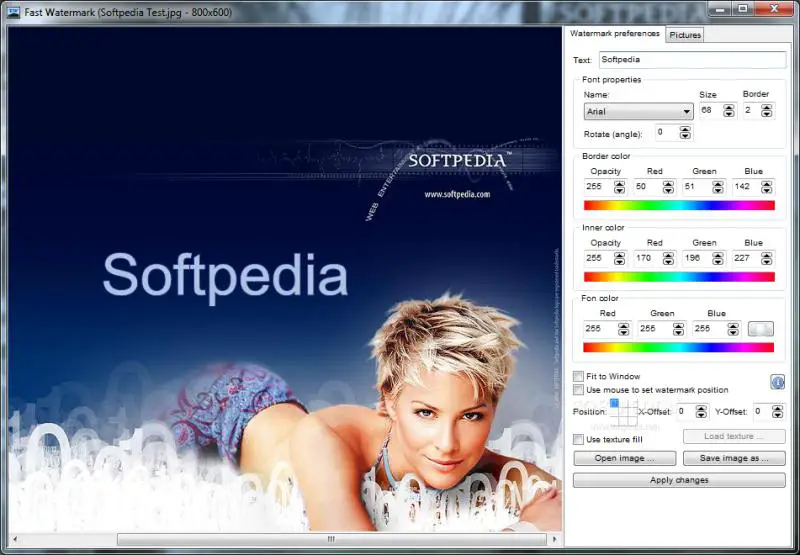Click Border color Blue stepper arrows
Image resolution: width=800 pixels, height=555 pixels.
766,187
